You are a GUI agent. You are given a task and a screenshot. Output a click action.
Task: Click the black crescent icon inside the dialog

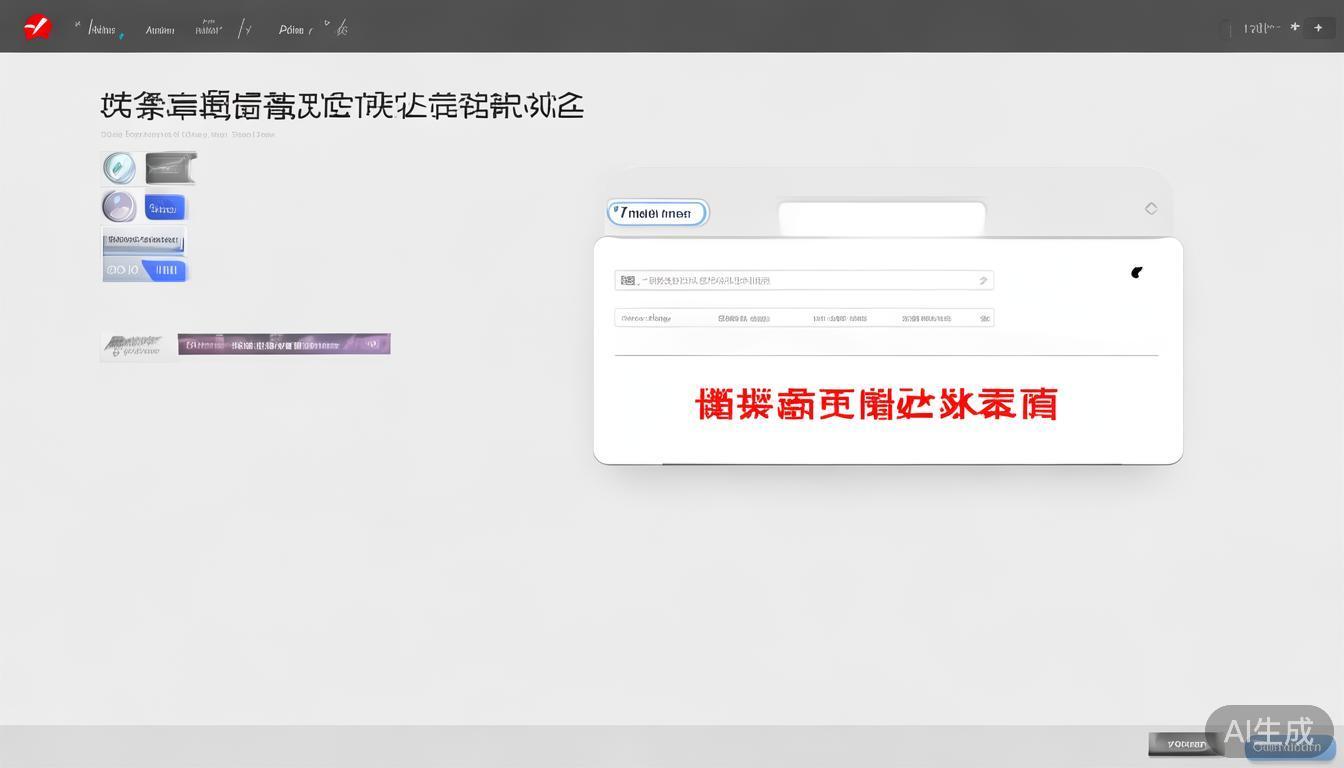coord(1137,272)
